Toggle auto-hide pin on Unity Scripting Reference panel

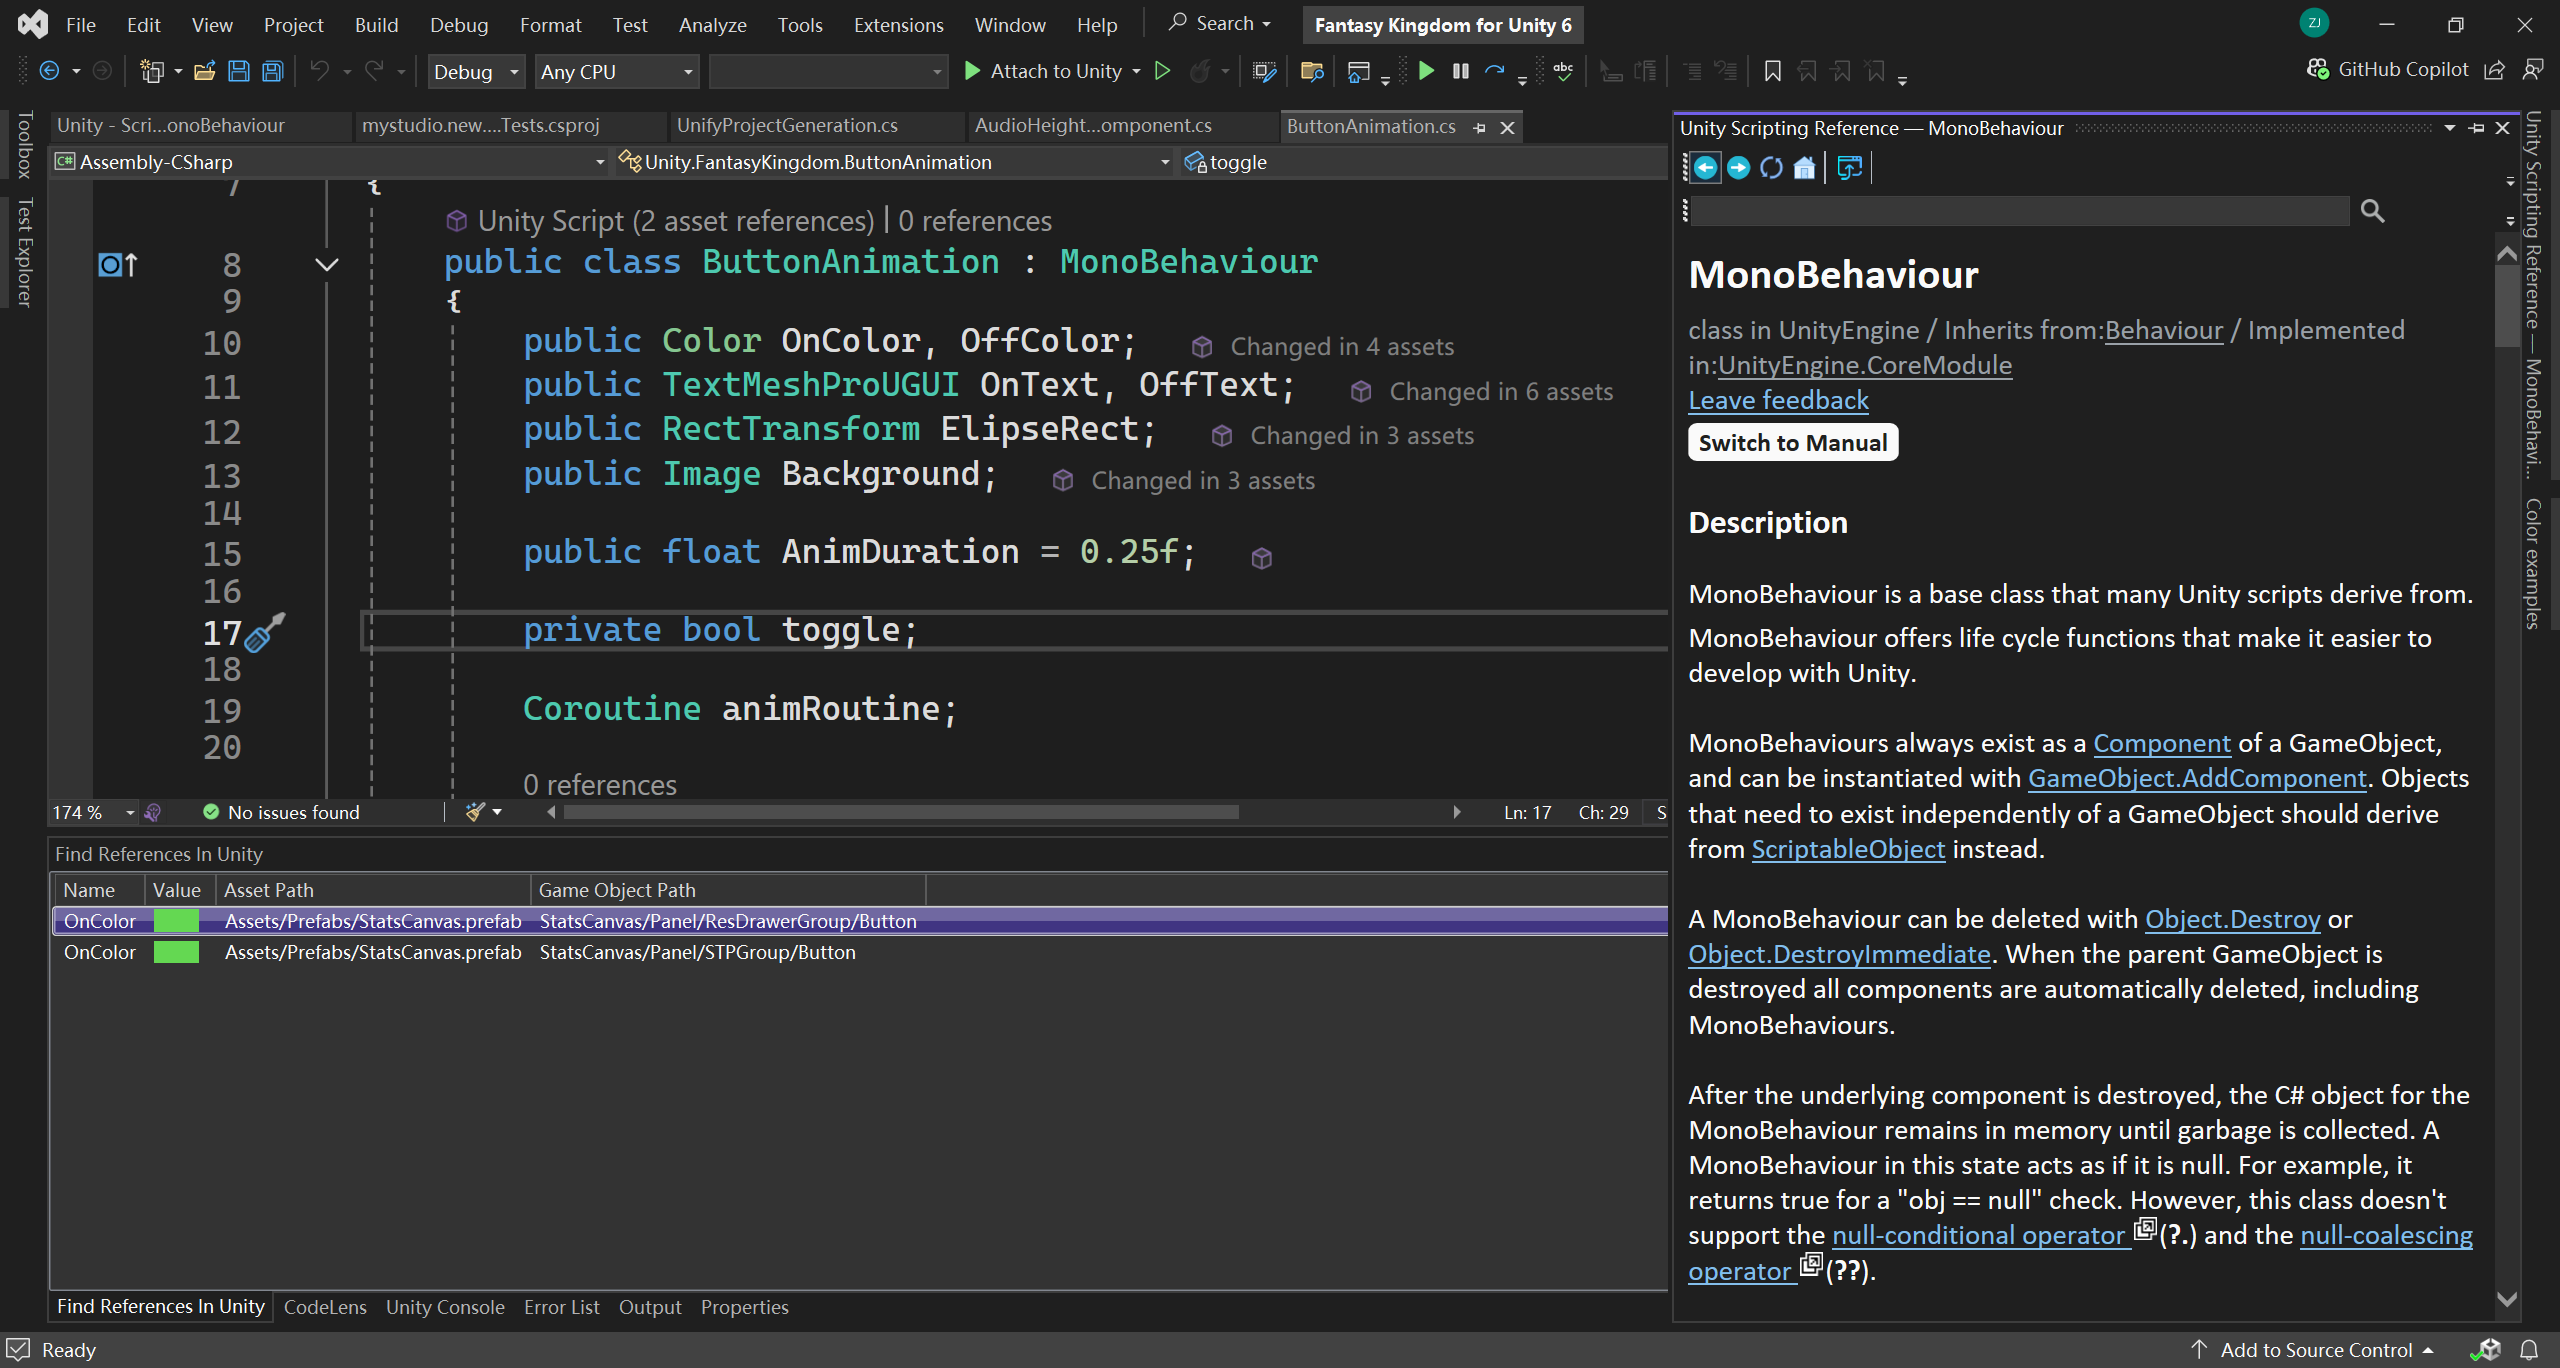pyautogui.click(x=2476, y=128)
